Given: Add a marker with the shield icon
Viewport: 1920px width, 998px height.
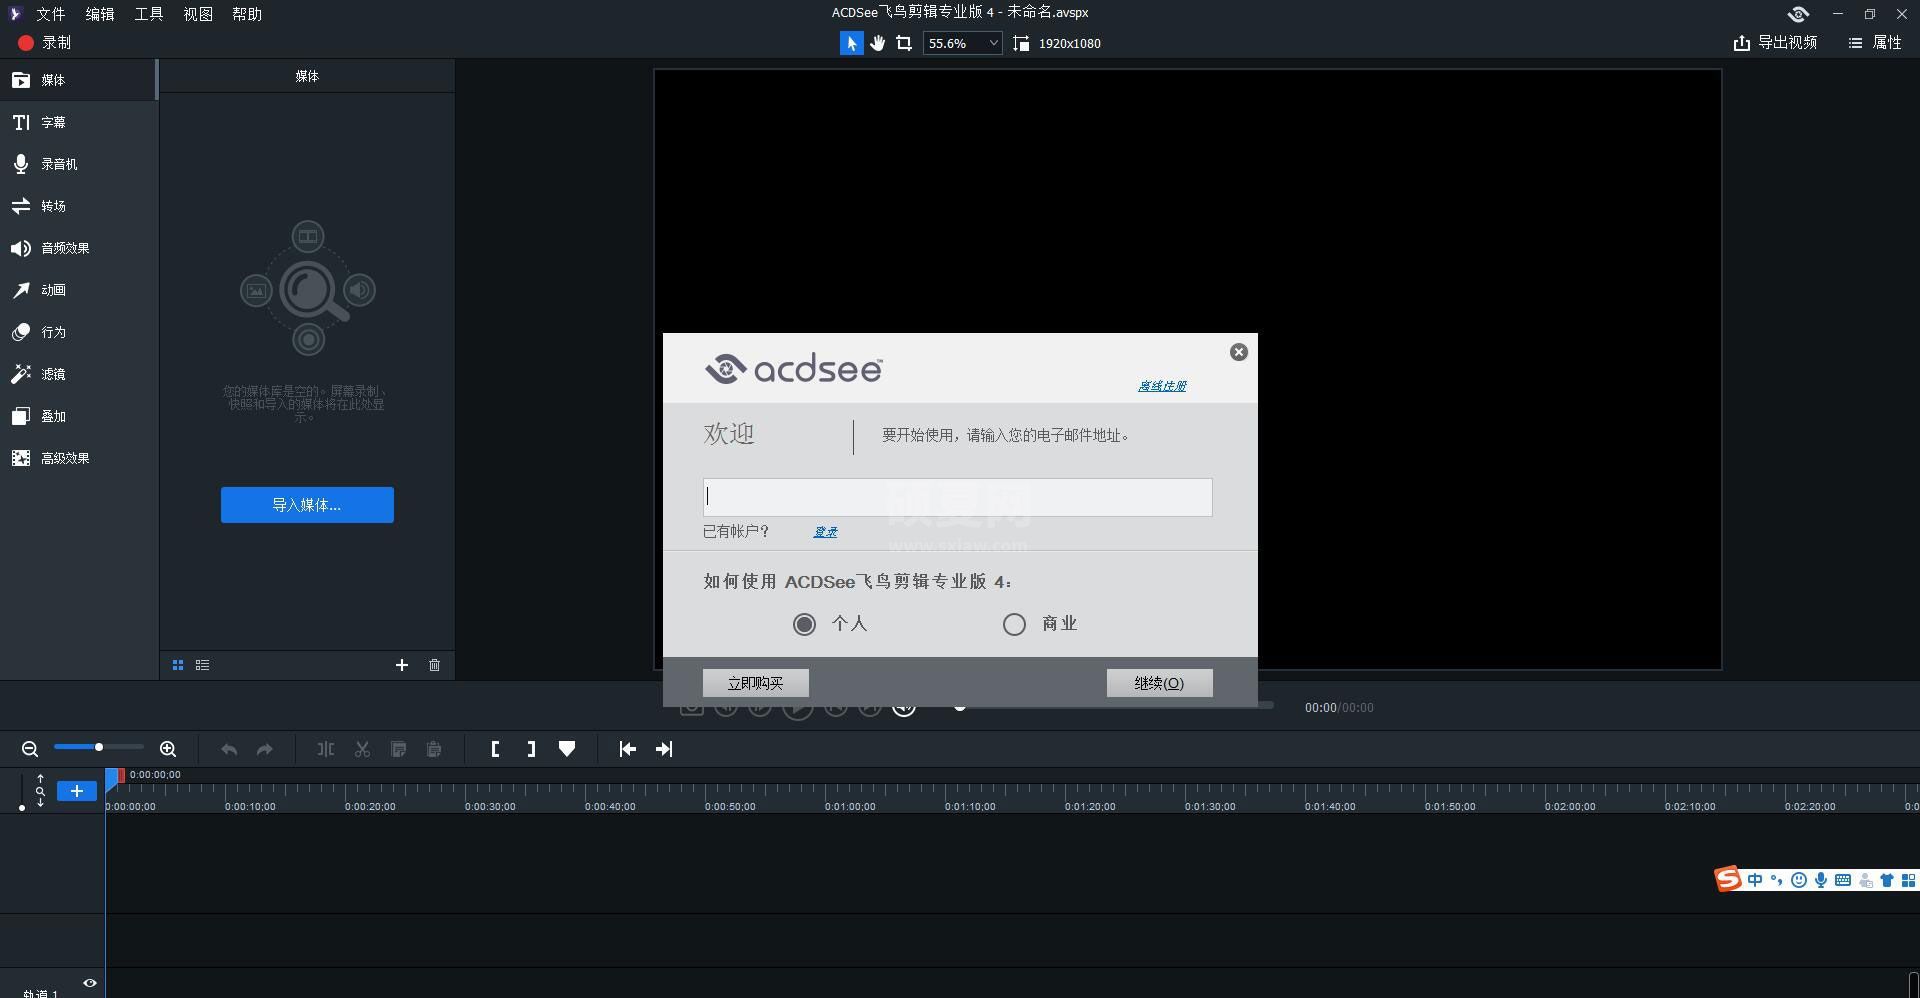Looking at the screenshot, I should coord(567,749).
